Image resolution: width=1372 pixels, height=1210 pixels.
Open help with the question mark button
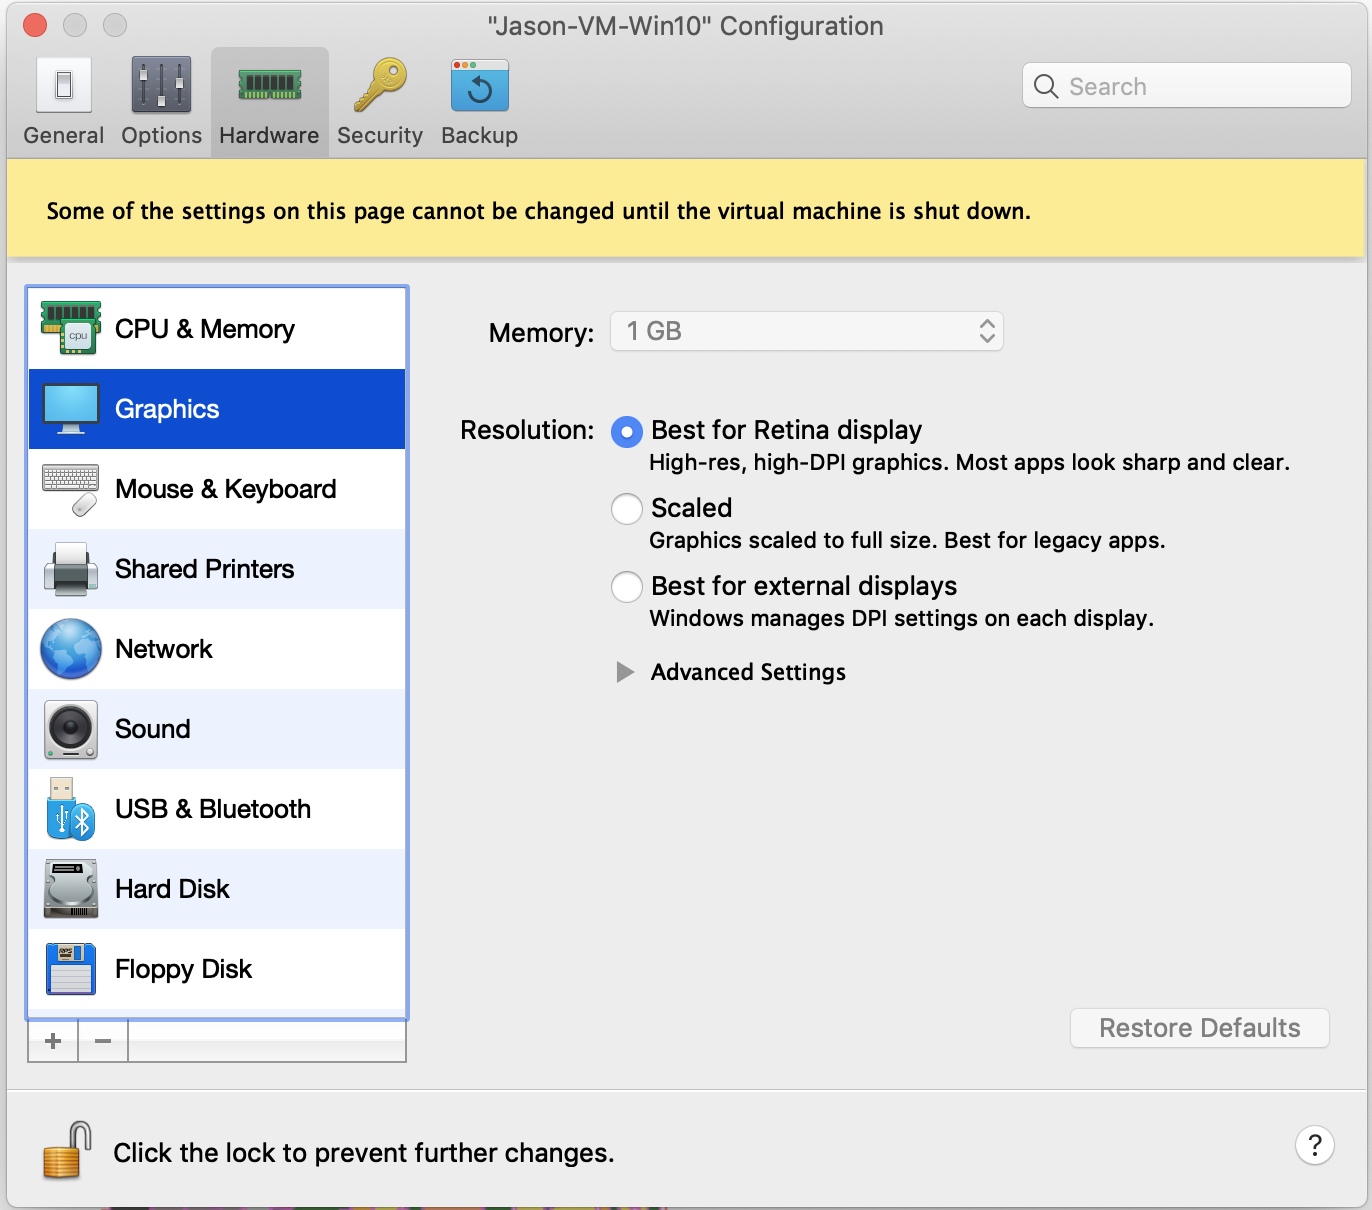click(1315, 1145)
